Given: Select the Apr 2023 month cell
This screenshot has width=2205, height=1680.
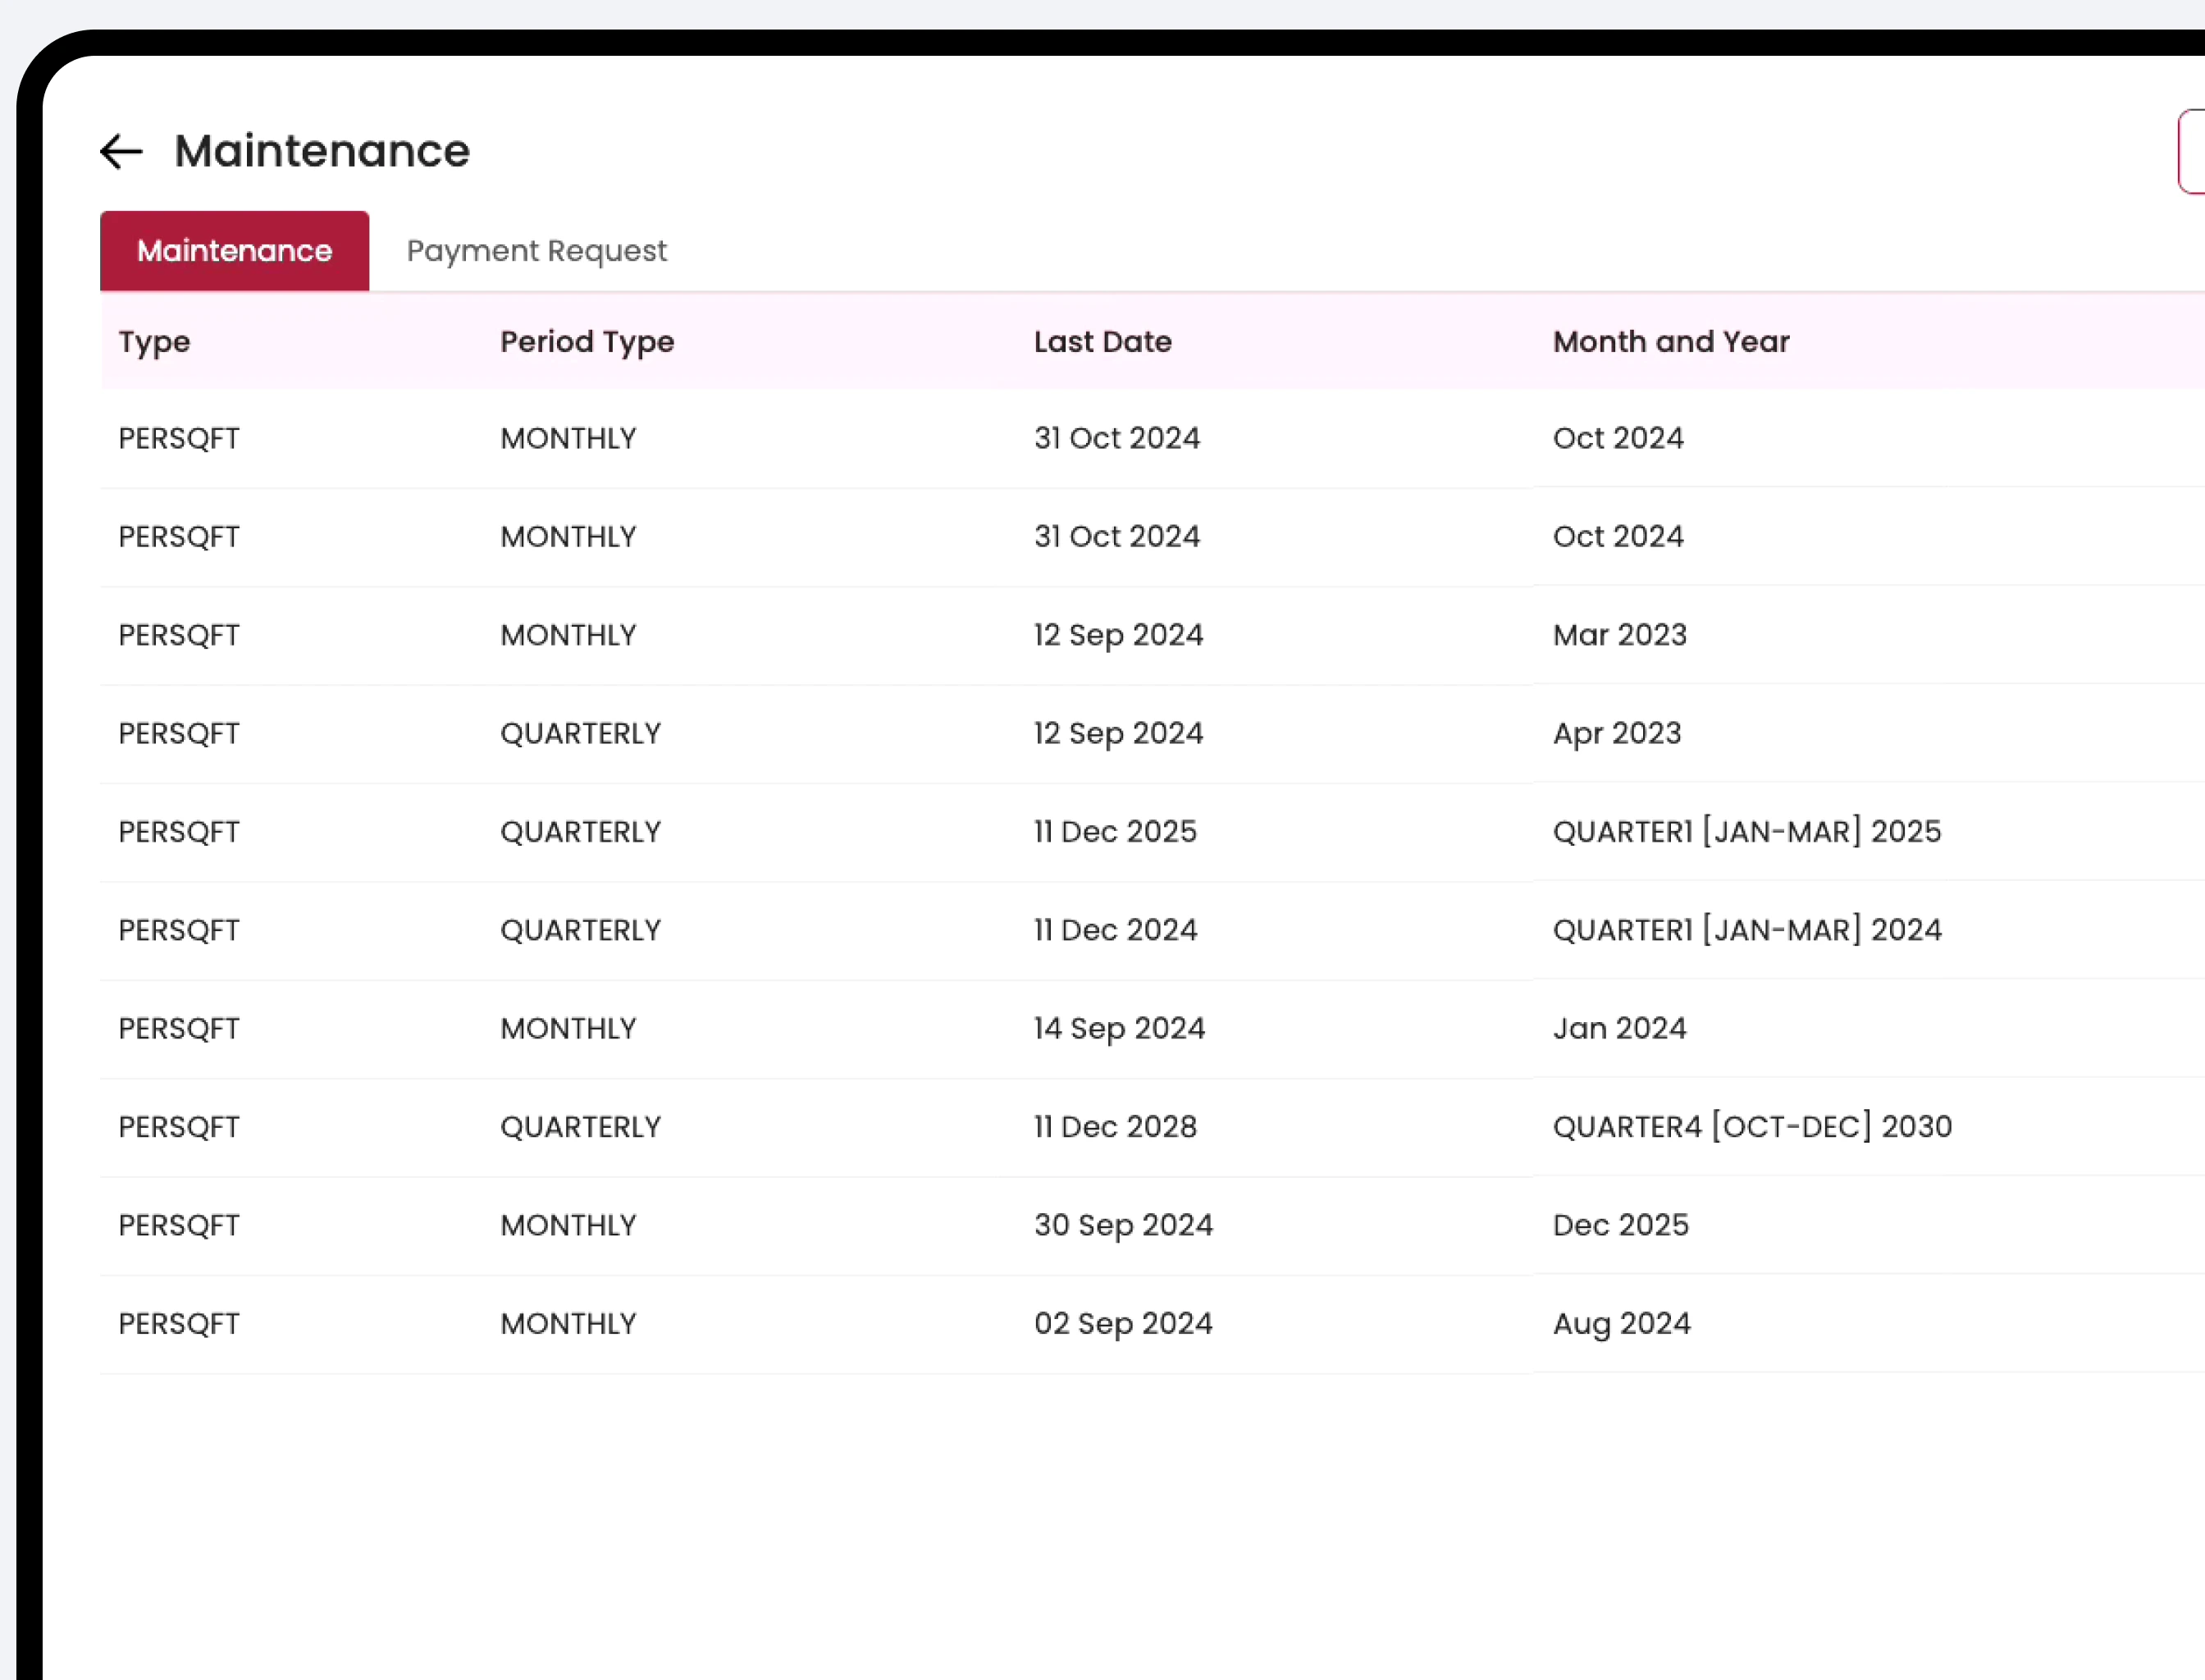Looking at the screenshot, I should [x=1616, y=733].
